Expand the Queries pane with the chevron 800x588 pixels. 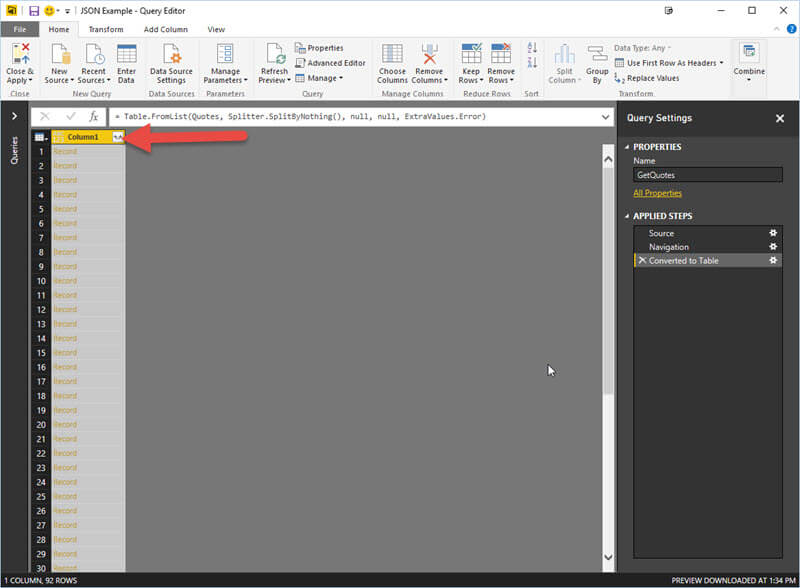click(14, 117)
